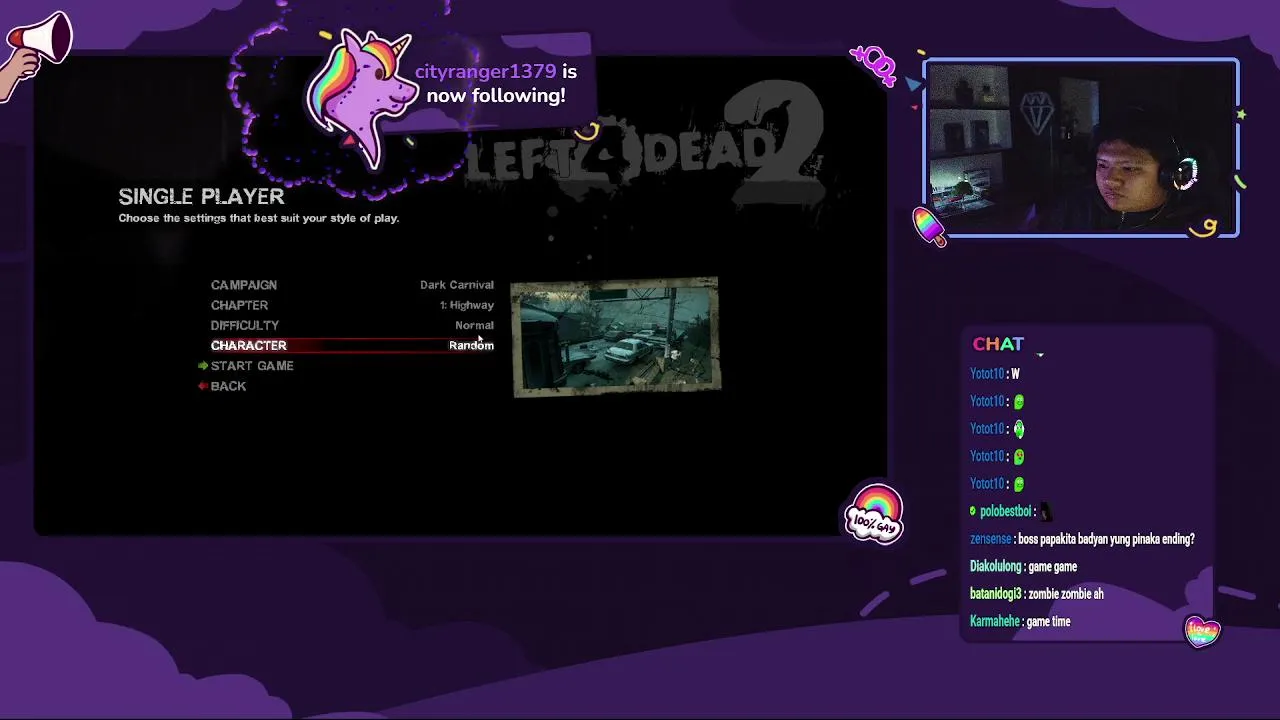Change the Normal difficulty value
Viewport: 1280px width, 720px height.
pyautogui.click(x=474, y=325)
